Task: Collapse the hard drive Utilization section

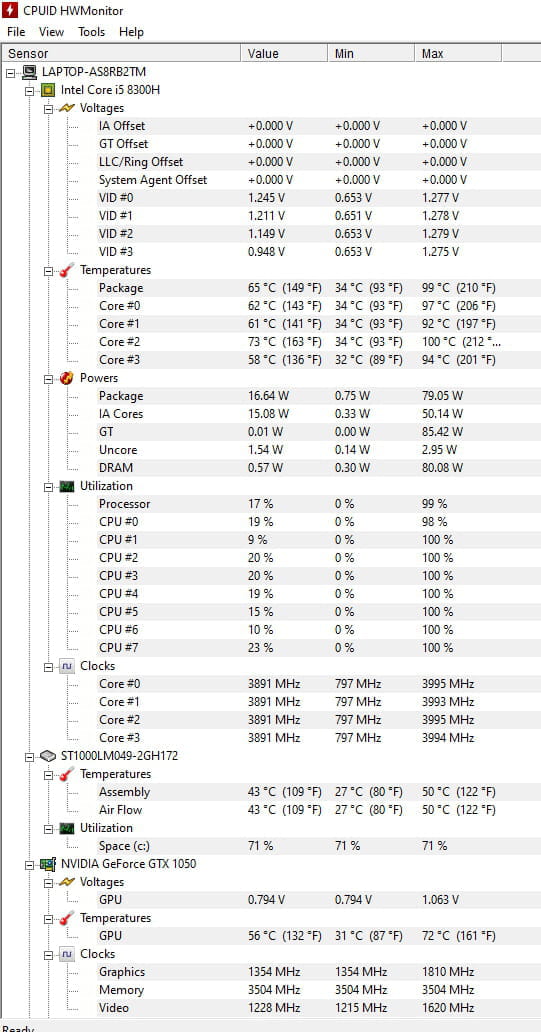Action: click(48, 829)
